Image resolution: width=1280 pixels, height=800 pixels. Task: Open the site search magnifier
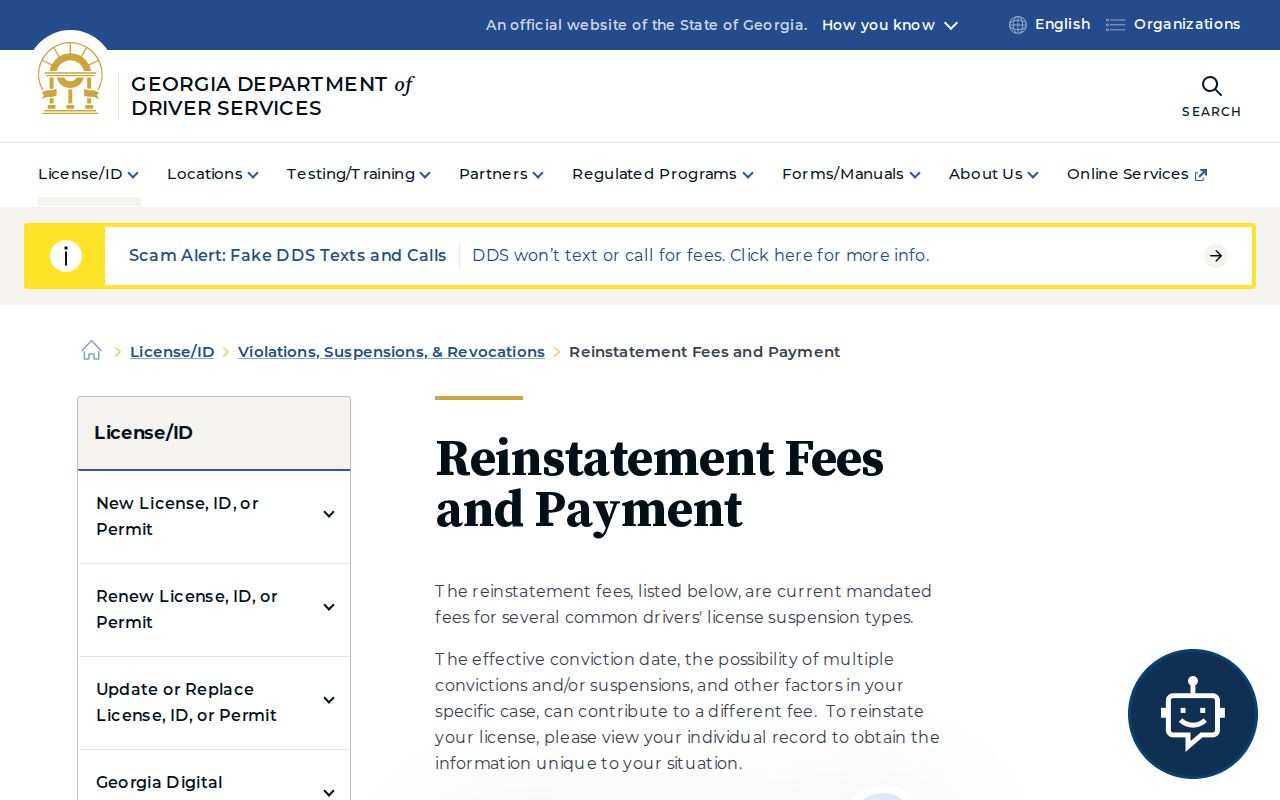pyautogui.click(x=1211, y=87)
